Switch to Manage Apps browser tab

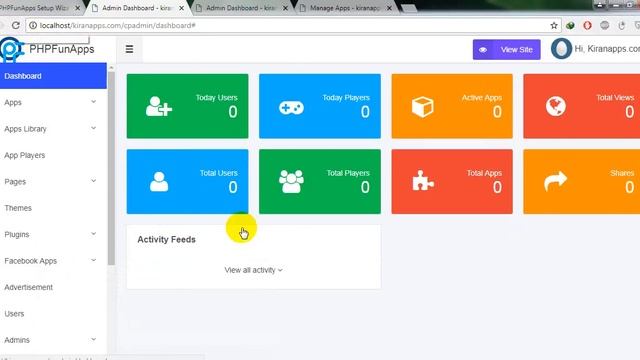(345, 8)
